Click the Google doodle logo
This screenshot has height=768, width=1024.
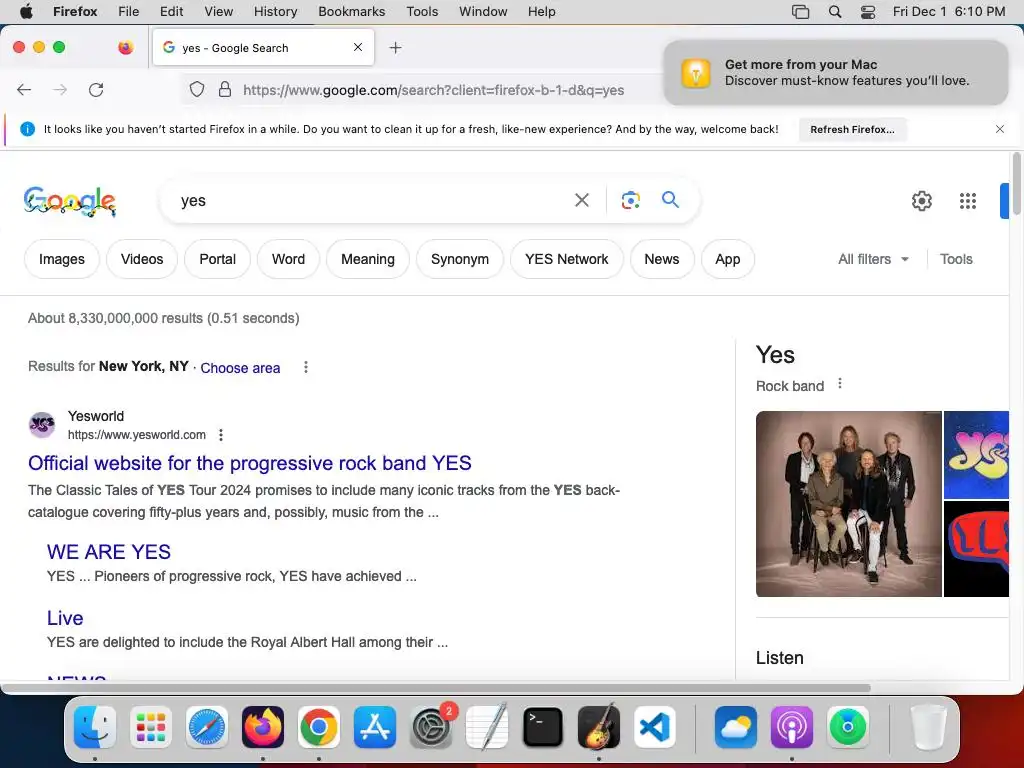pyautogui.click(x=70, y=201)
